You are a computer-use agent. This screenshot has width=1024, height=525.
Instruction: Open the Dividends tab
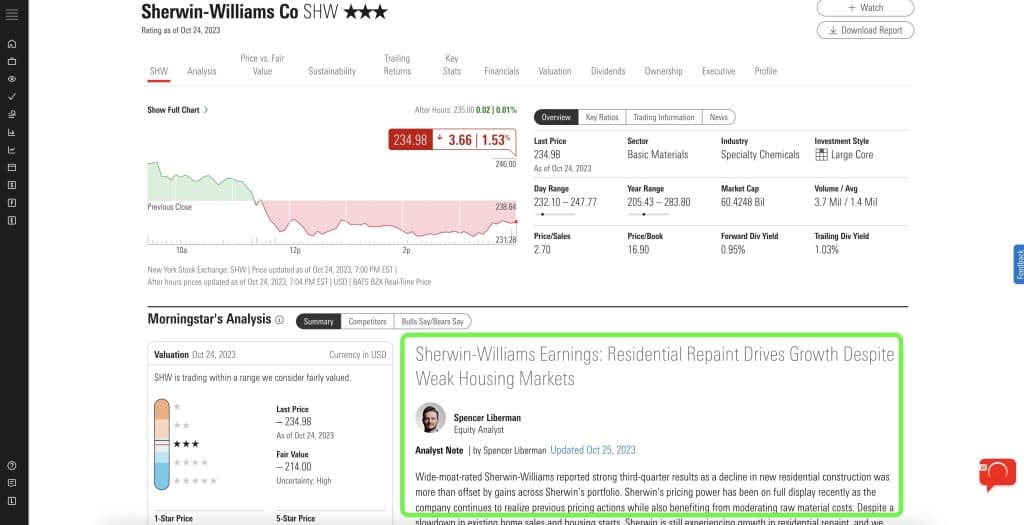pyautogui.click(x=608, y=71)
